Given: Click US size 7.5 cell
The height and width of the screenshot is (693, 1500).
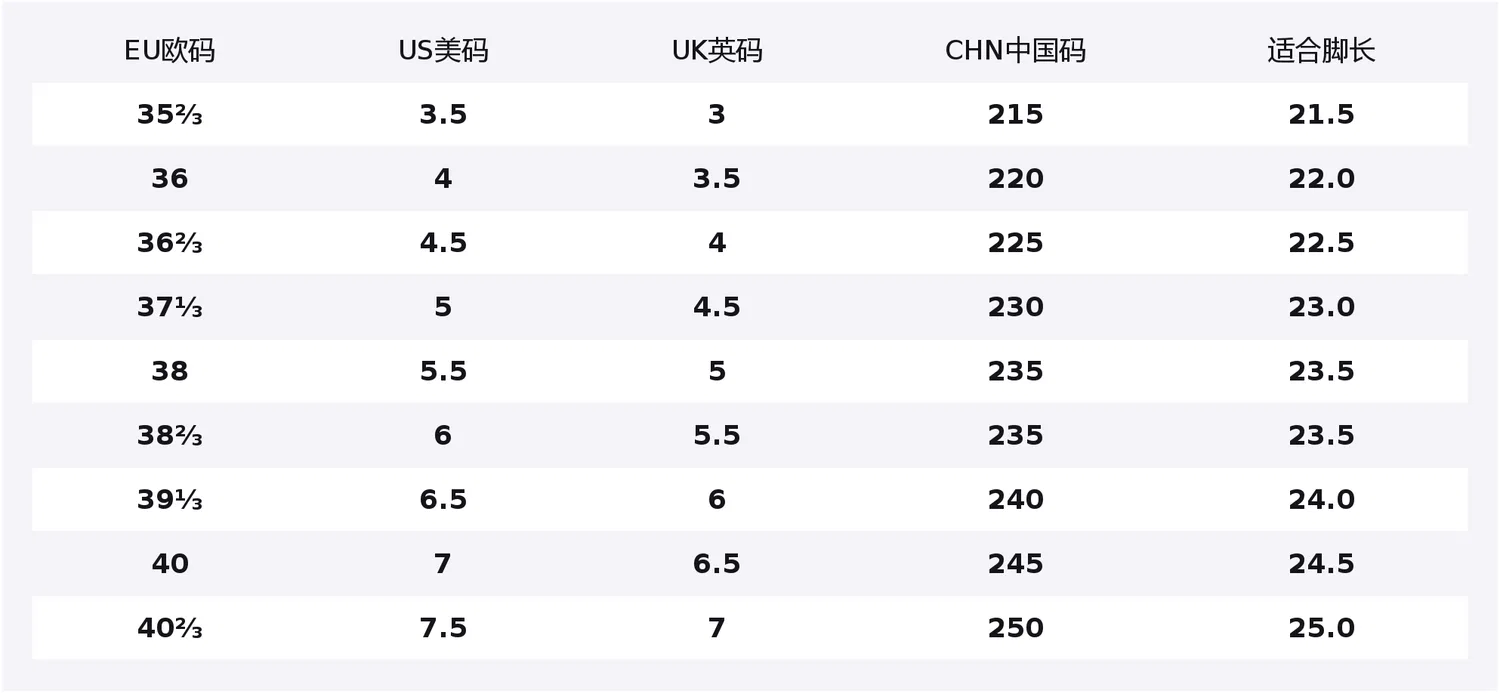Looking at the screenshot, I should [x=443, y=628].
